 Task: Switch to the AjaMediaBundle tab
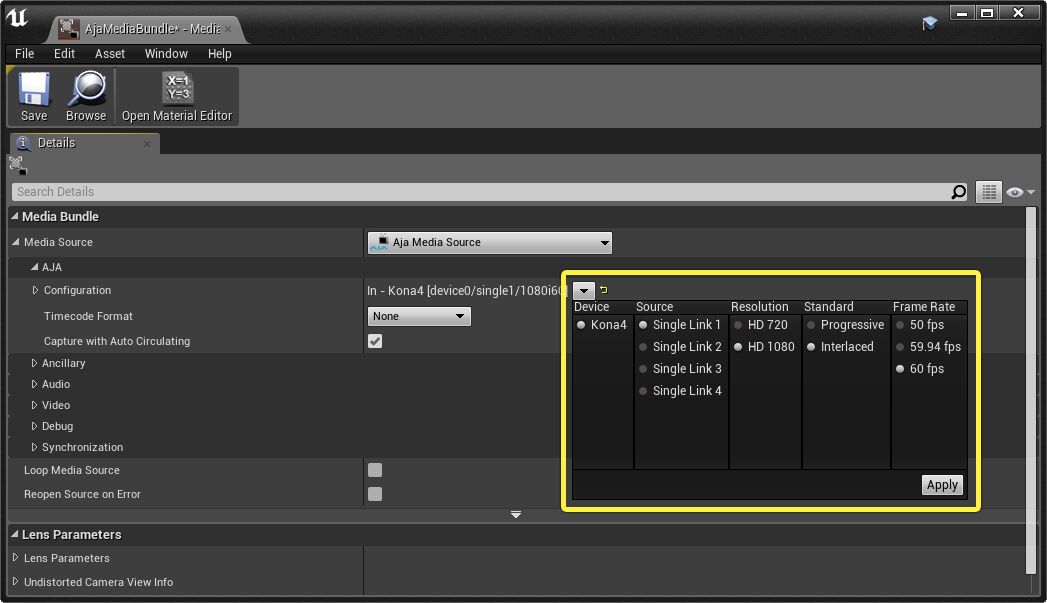pyautogui.click(x=140, y=30)
